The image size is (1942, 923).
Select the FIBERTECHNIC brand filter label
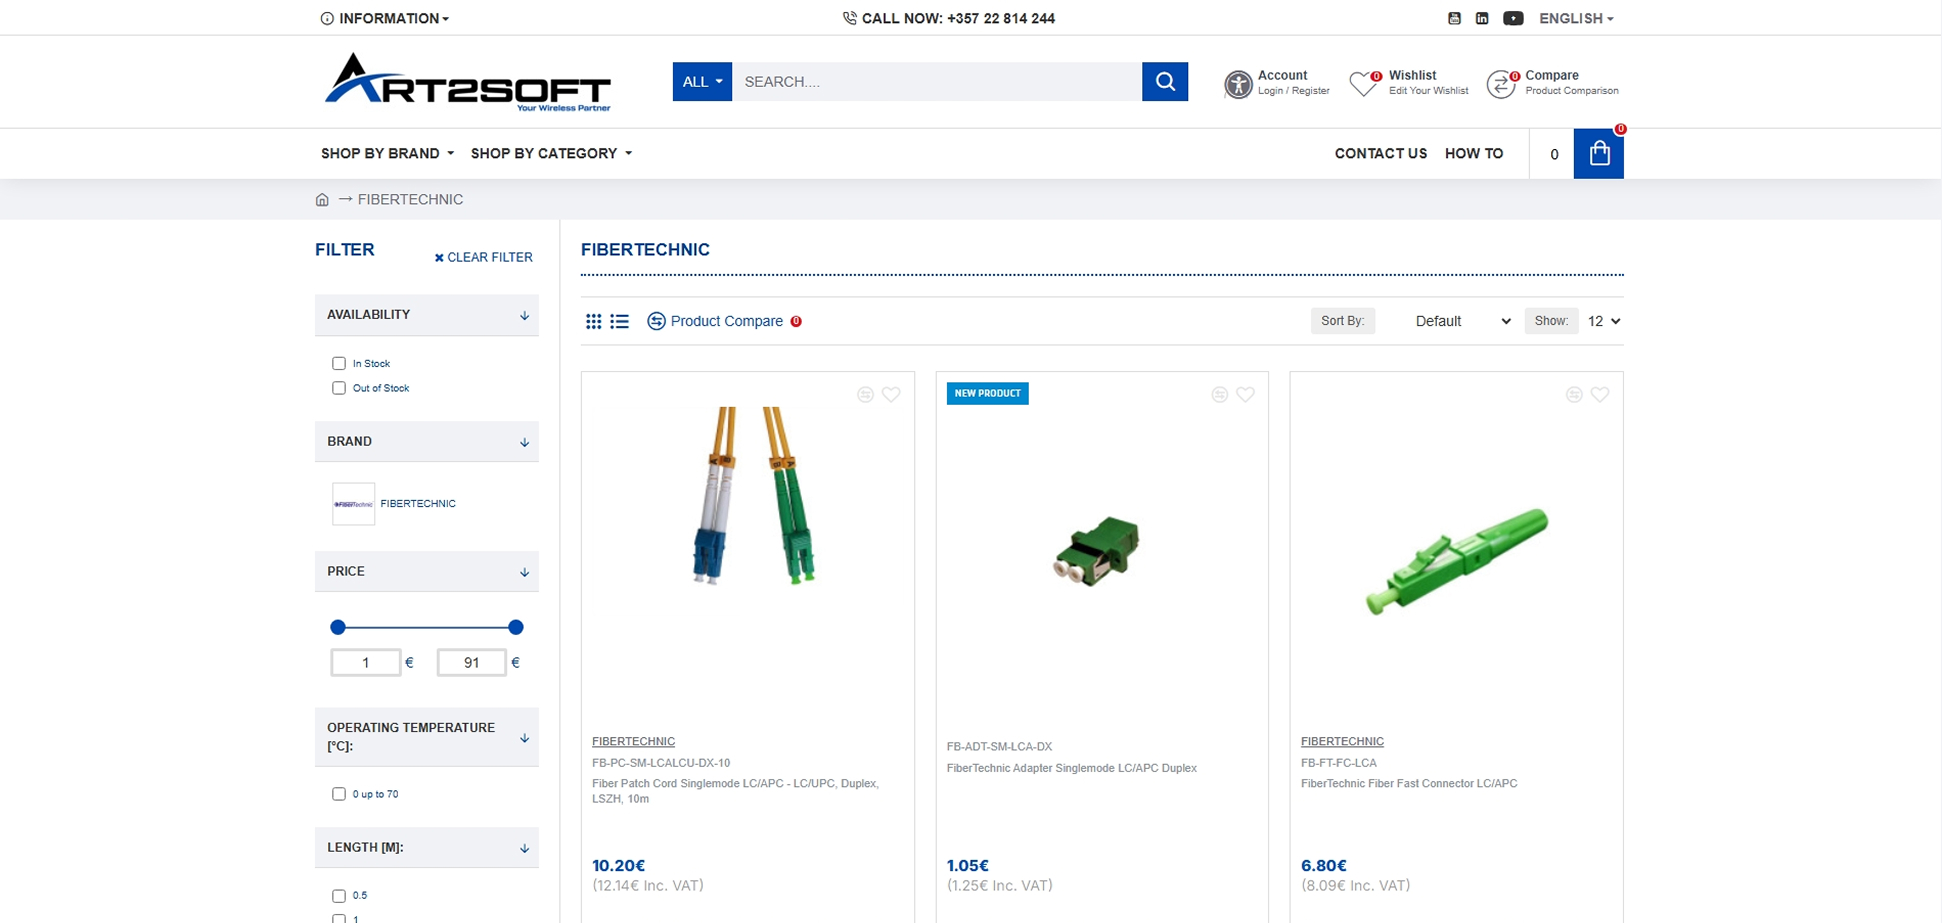[x=418, y=504]
